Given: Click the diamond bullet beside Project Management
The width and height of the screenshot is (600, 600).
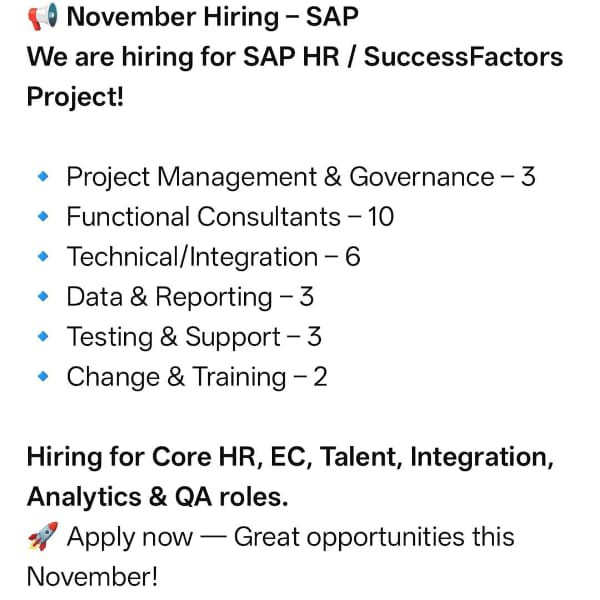Looking at the screenshot, I should pos(42,177).
